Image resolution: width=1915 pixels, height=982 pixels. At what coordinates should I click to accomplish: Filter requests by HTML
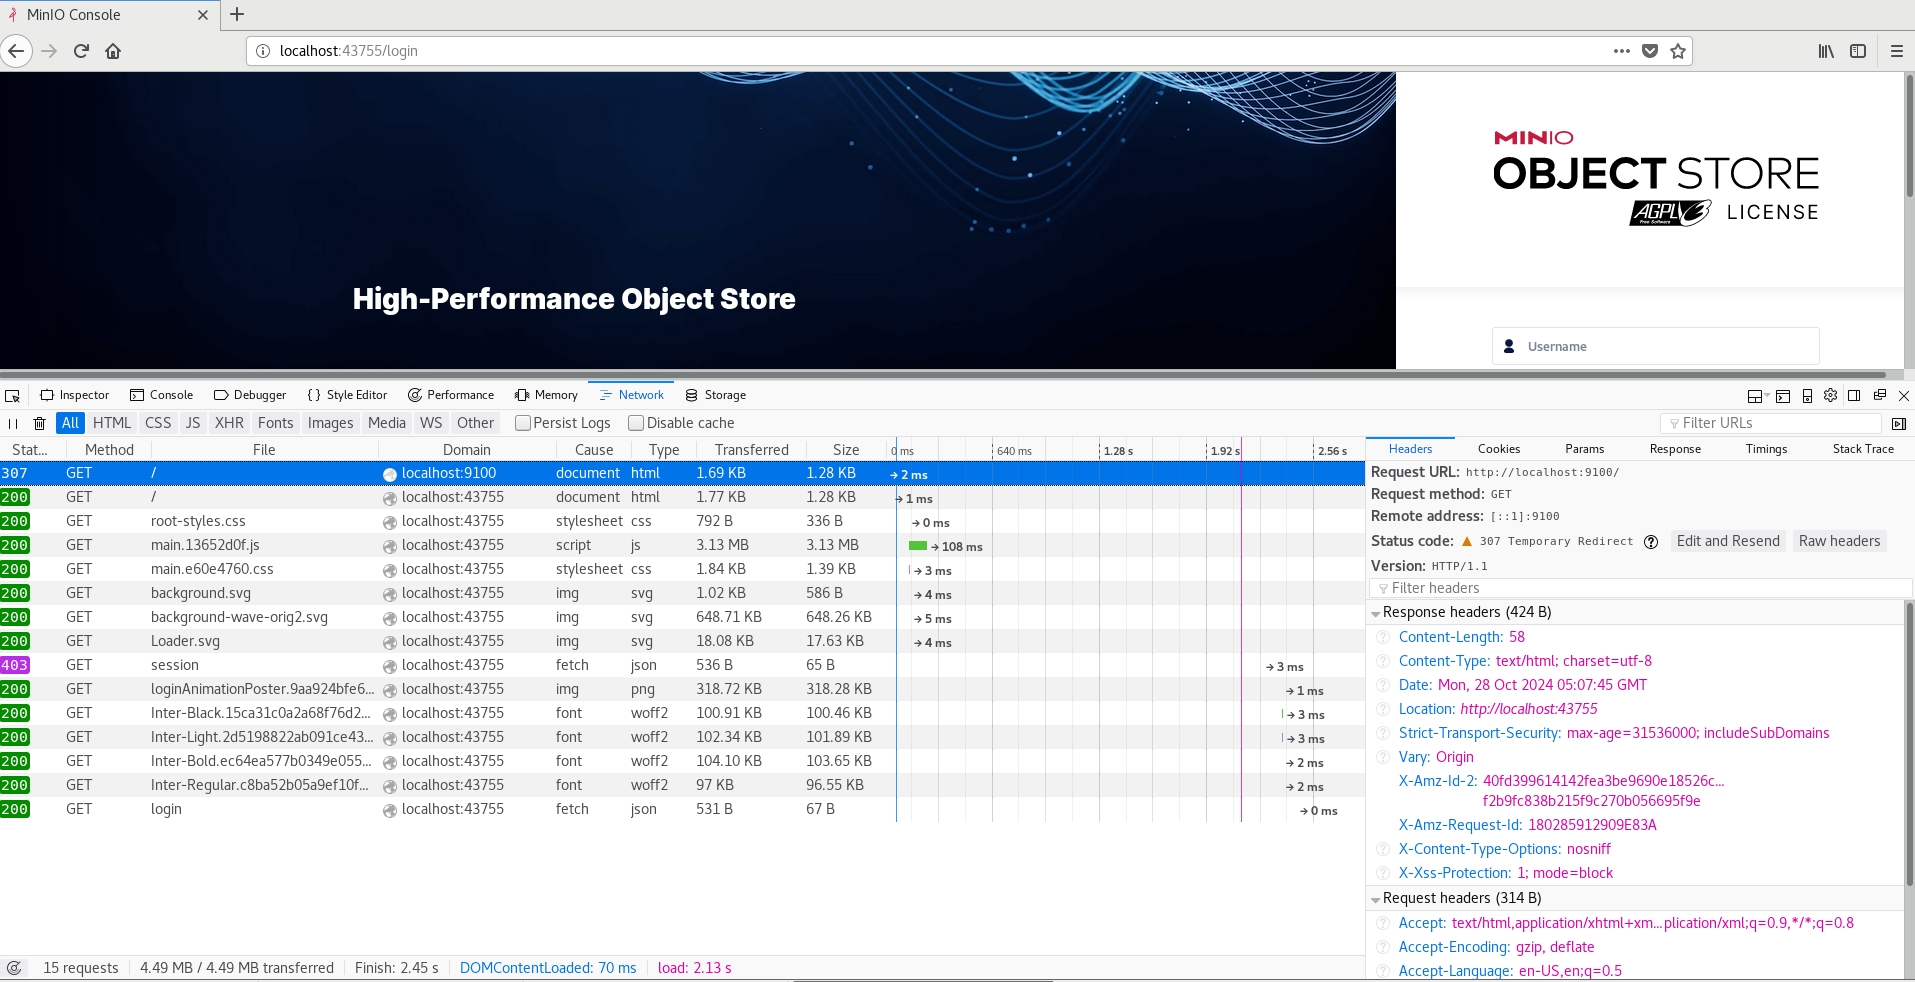pyautogui.click(x=112, y=423)
